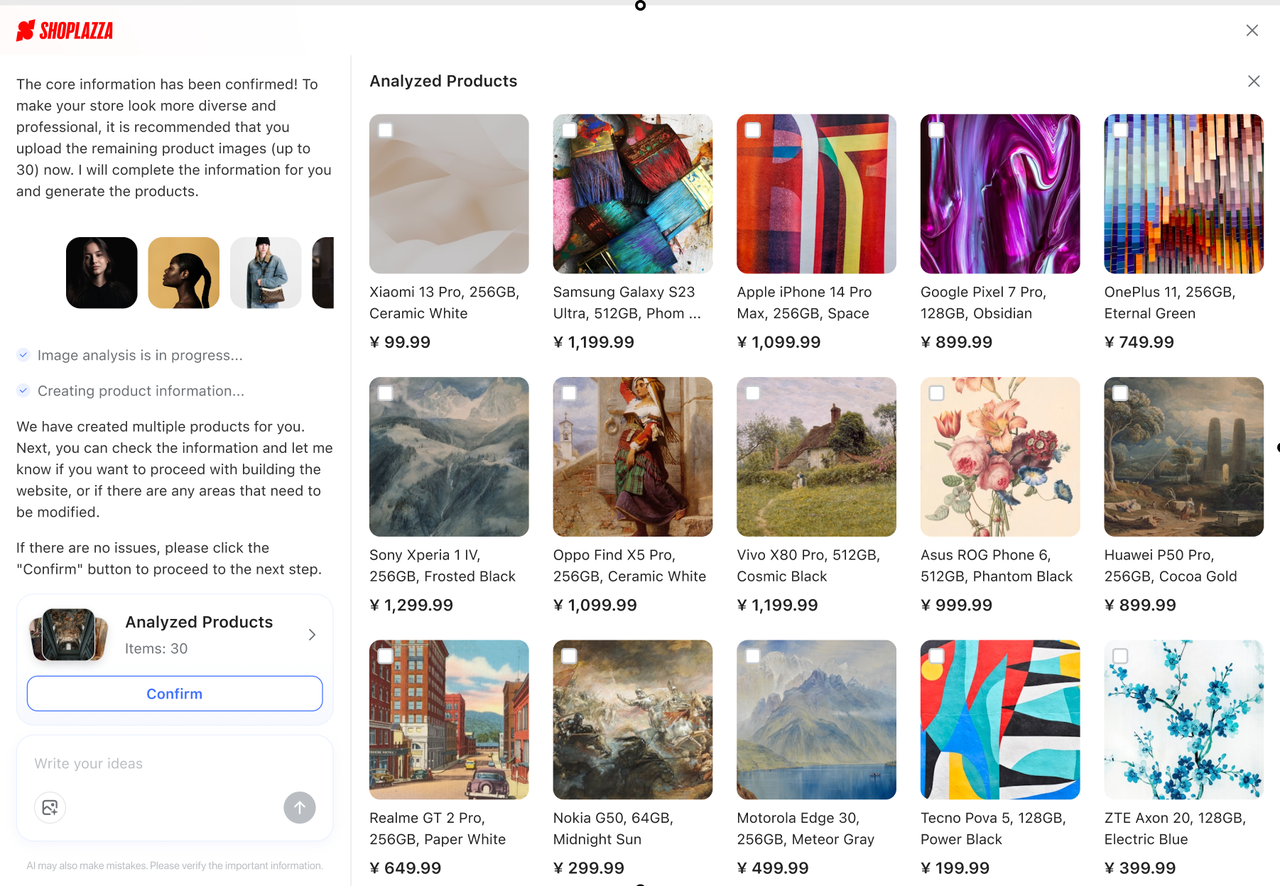This screenshot has width=1280, height=886.
Task: Click the "Huawei P50 Pro, 256GB, Cocoa Gold" title
Action: coord(1171,566)
